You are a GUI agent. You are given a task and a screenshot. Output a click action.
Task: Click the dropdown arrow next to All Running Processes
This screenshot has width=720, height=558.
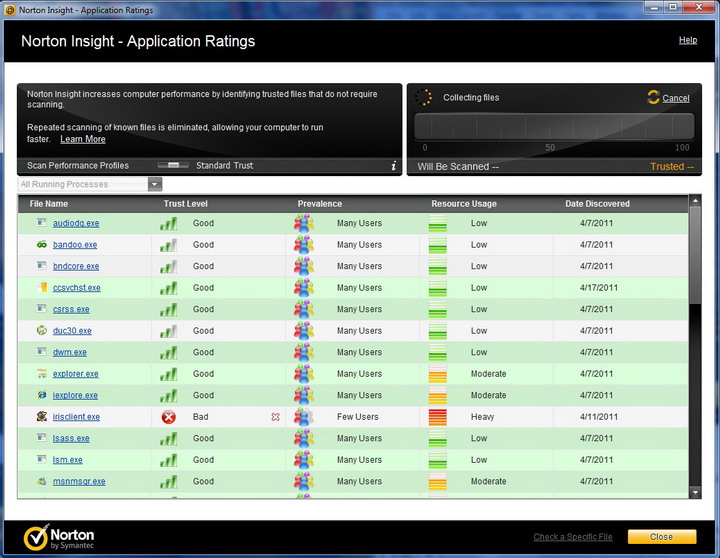(155, 184)
